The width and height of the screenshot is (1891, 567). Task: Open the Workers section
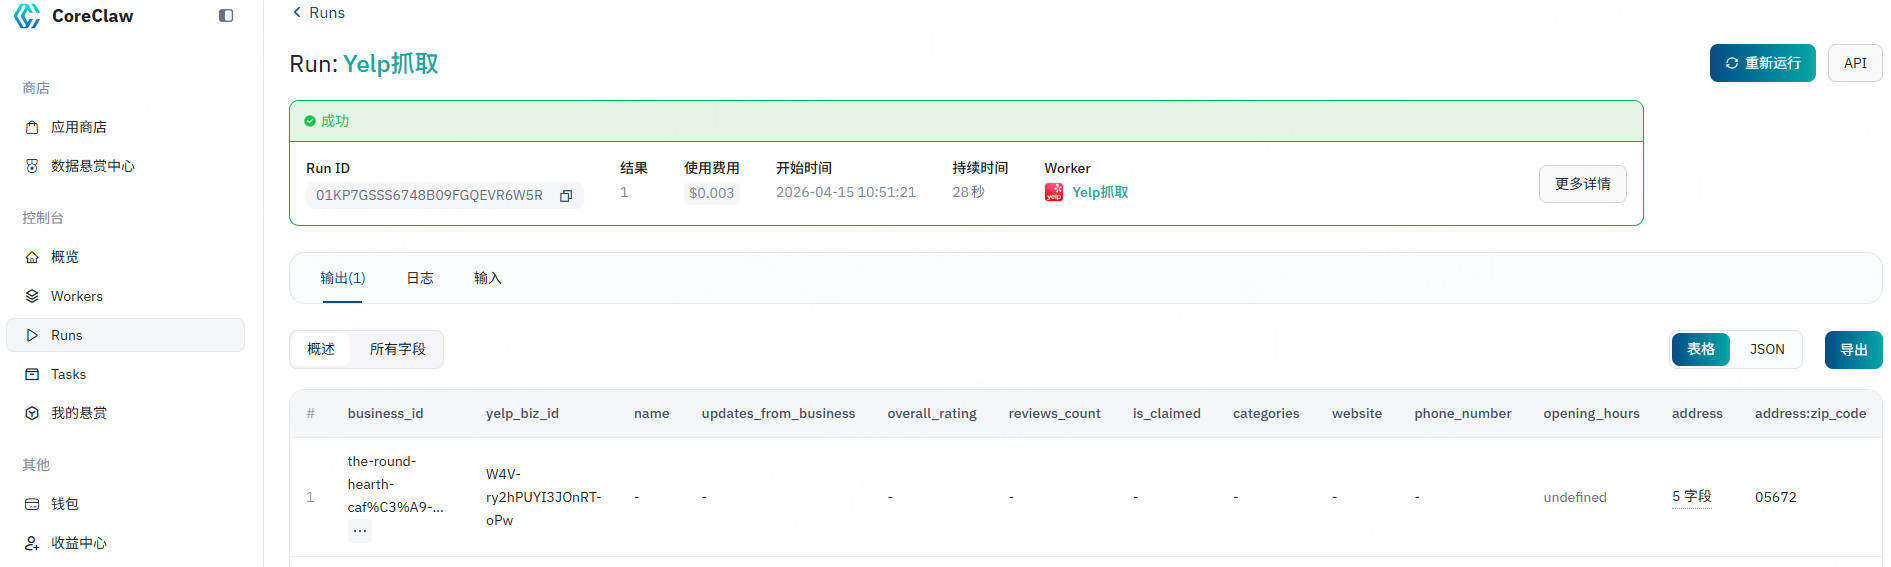pos(77,296)
